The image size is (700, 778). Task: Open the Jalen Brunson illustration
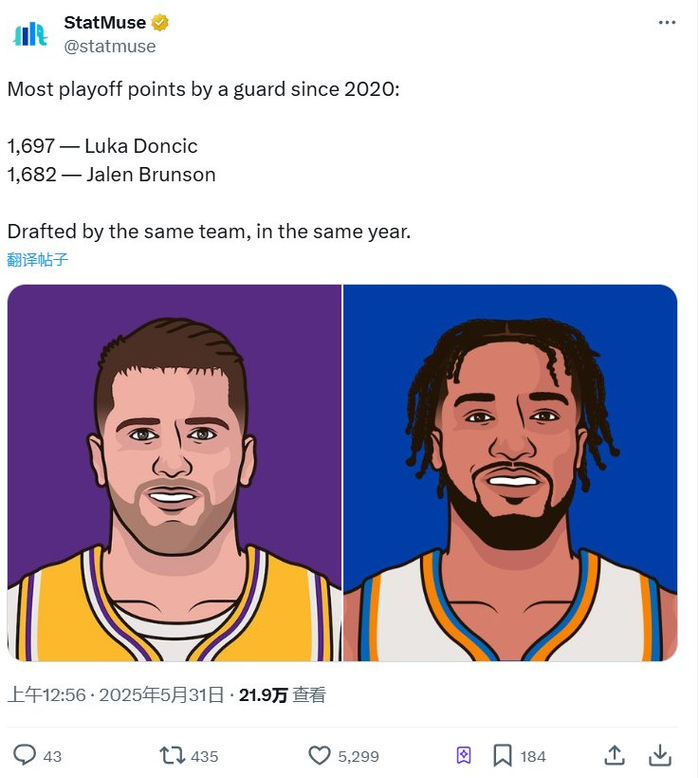coord(511,473)
